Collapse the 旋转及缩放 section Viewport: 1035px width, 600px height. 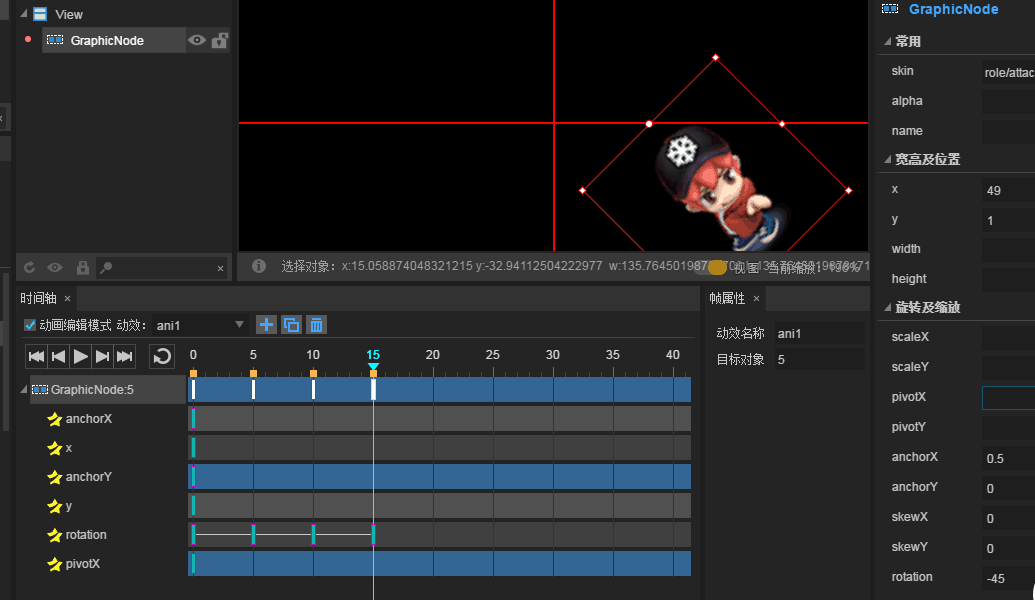(887, 308)
